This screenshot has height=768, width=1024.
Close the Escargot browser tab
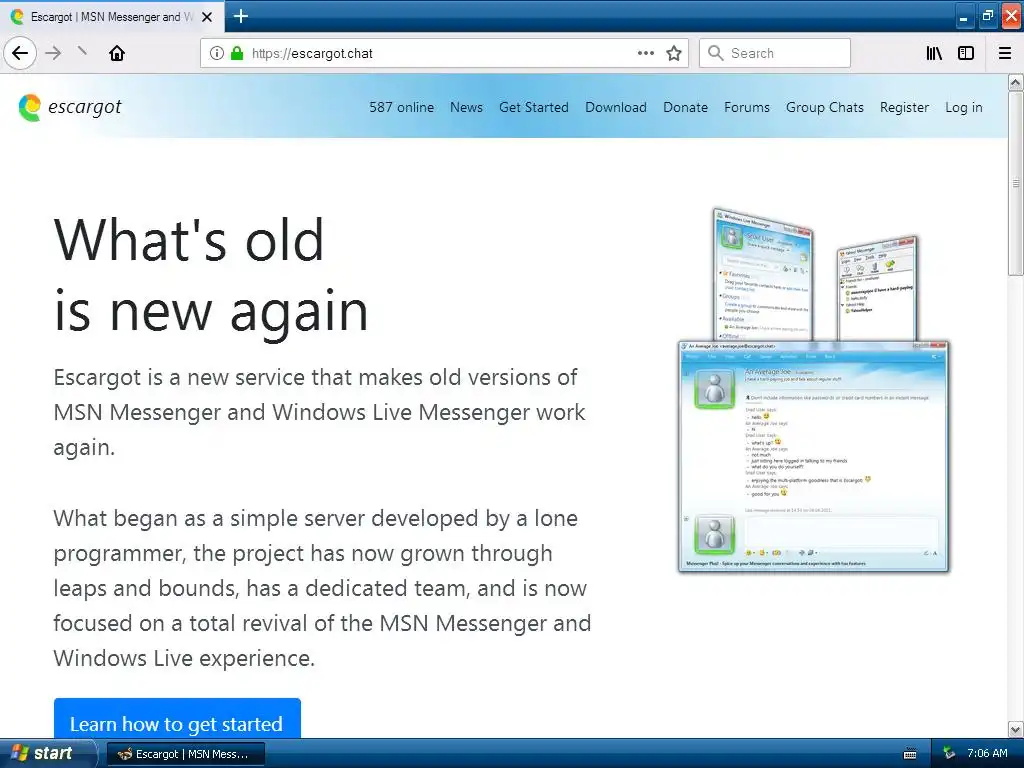(x=207, y=17)
